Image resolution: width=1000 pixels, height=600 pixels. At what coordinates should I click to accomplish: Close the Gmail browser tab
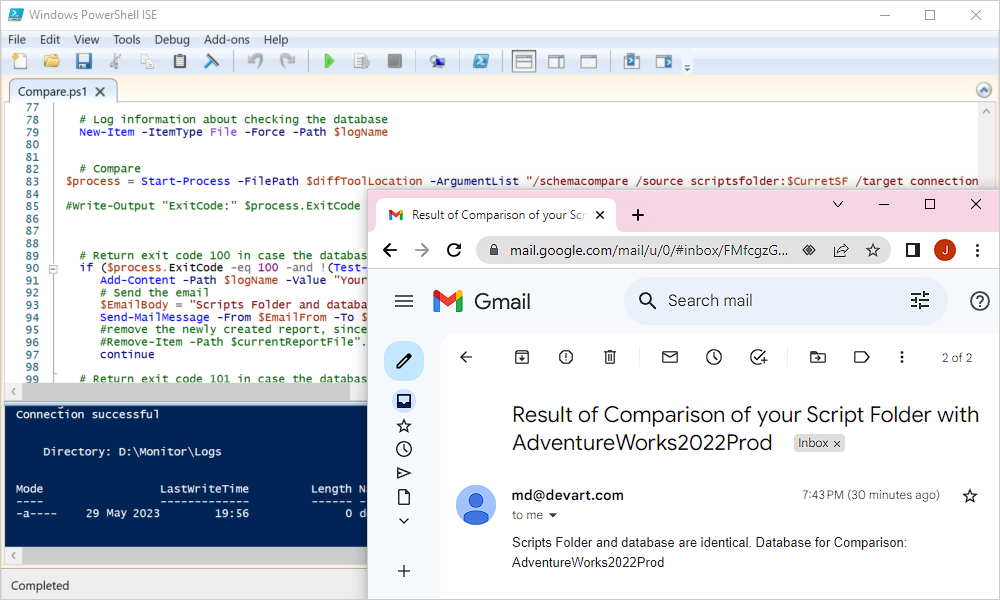click(x=599, y=216)
